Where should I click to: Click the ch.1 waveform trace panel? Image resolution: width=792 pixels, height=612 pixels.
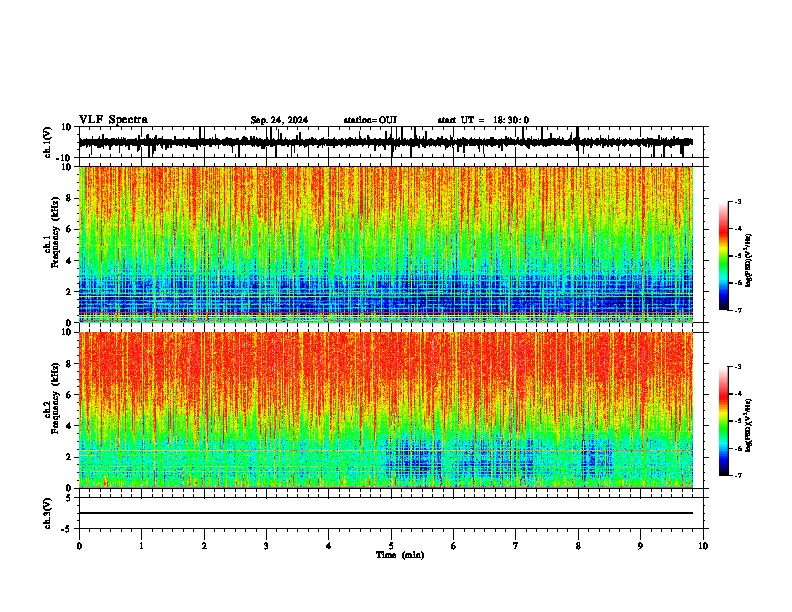click(x=391, y=142)
